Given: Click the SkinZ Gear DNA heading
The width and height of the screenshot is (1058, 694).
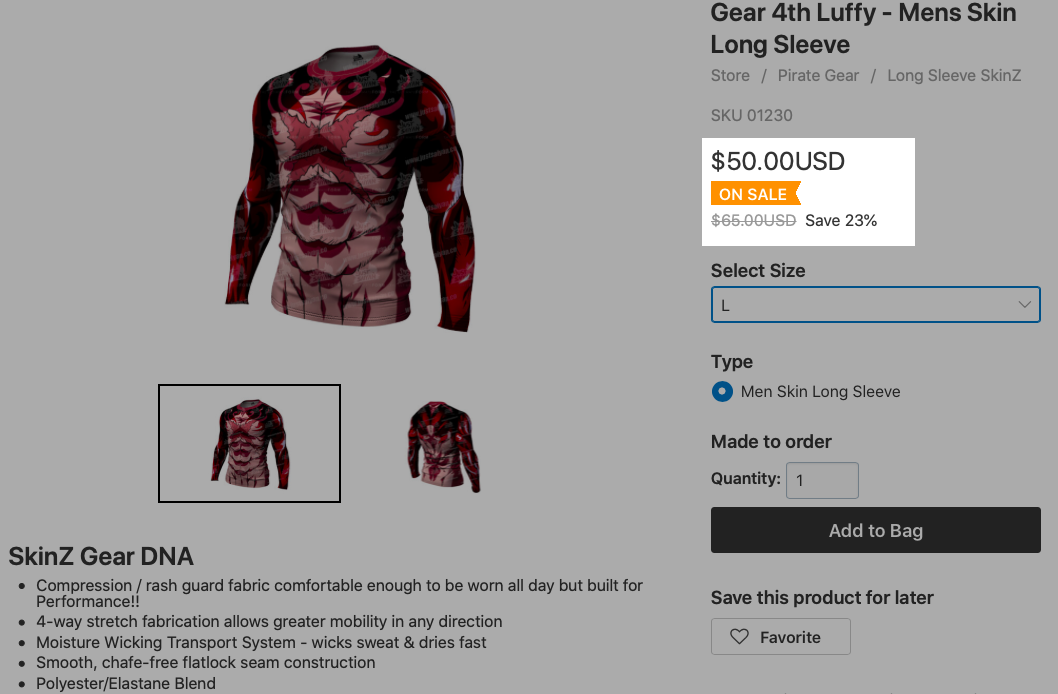Looking at the screenshot, I should click(101, 556).
